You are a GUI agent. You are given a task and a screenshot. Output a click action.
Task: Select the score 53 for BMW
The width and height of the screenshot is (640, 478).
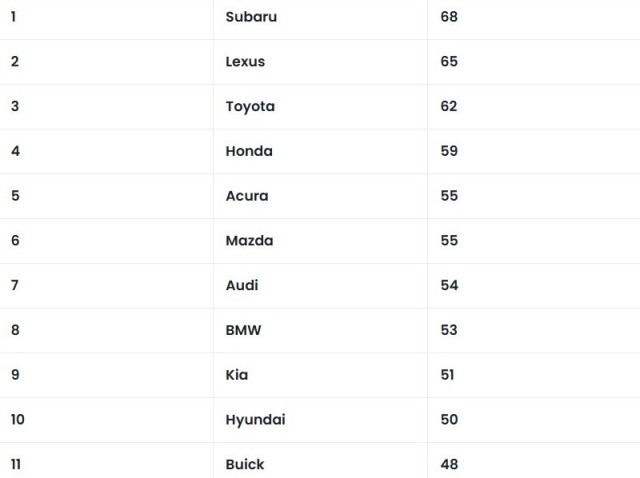point(449,330)
